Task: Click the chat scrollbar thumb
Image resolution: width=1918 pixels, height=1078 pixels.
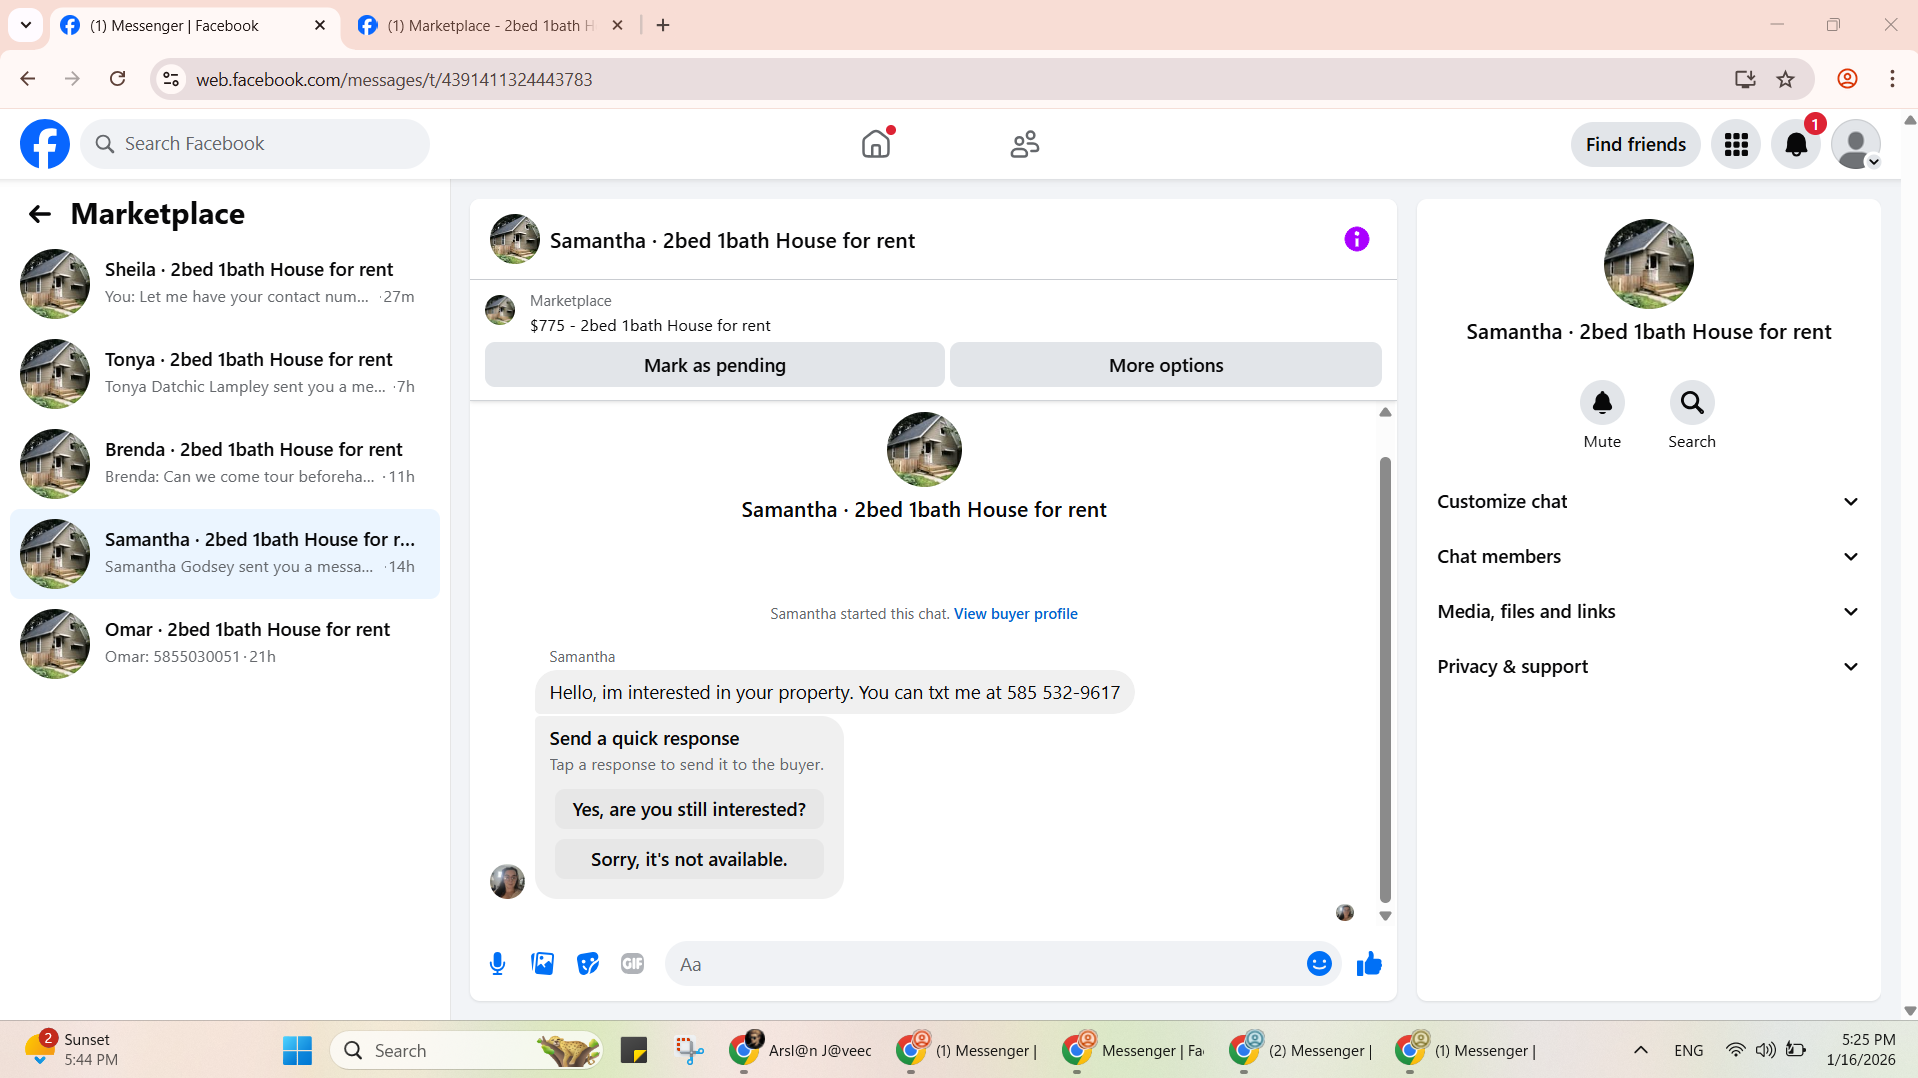Action: pos(1385,680)
